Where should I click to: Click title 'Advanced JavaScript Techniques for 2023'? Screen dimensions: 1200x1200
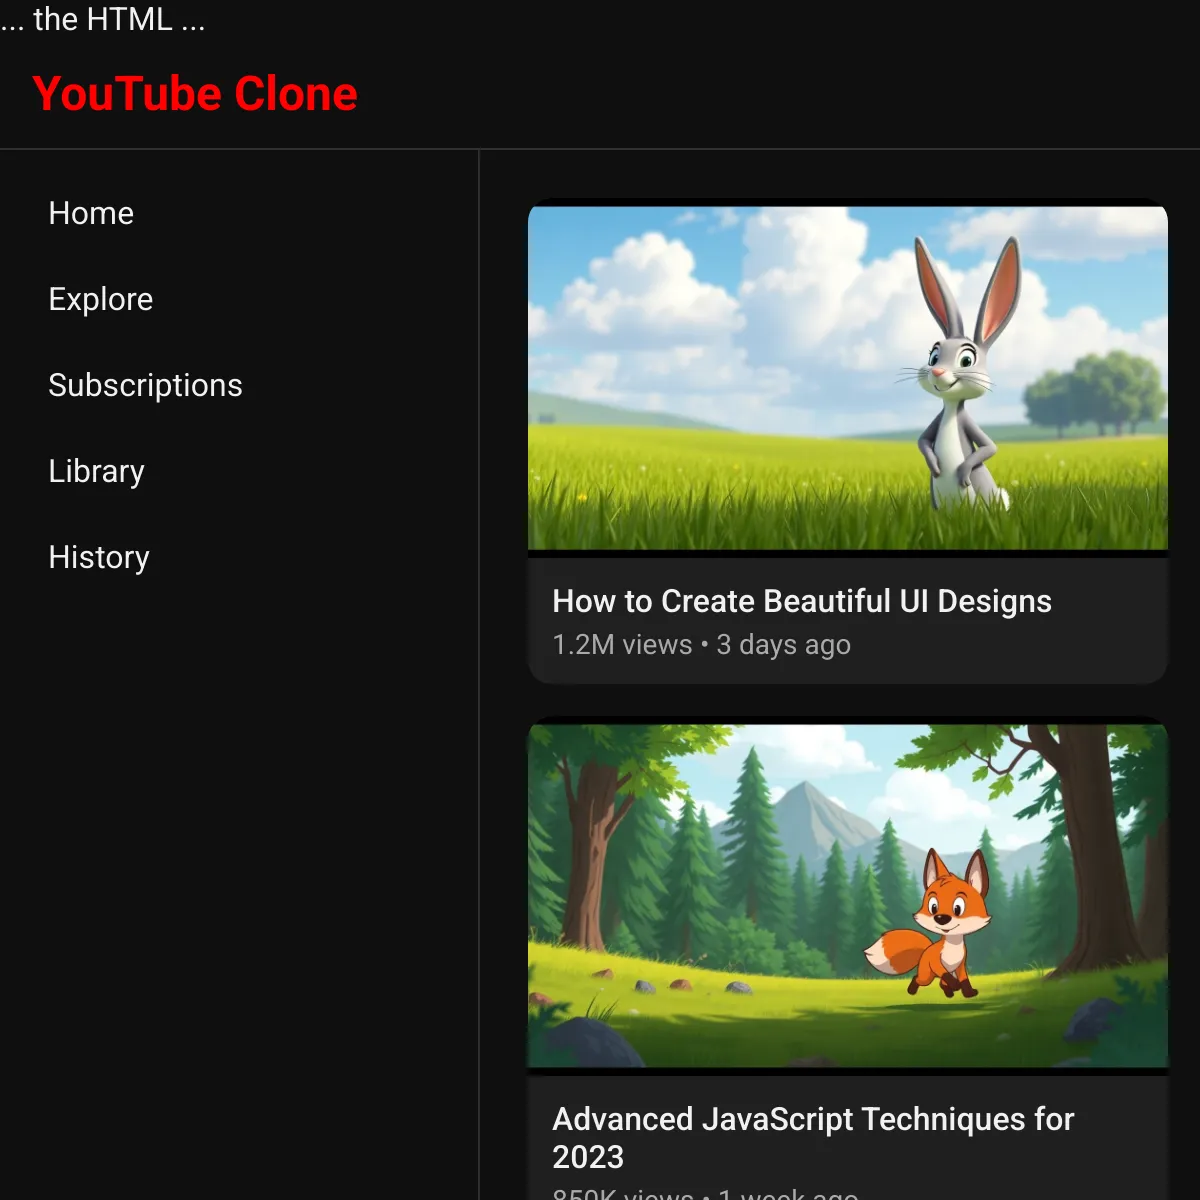[x=813, y=1138]
